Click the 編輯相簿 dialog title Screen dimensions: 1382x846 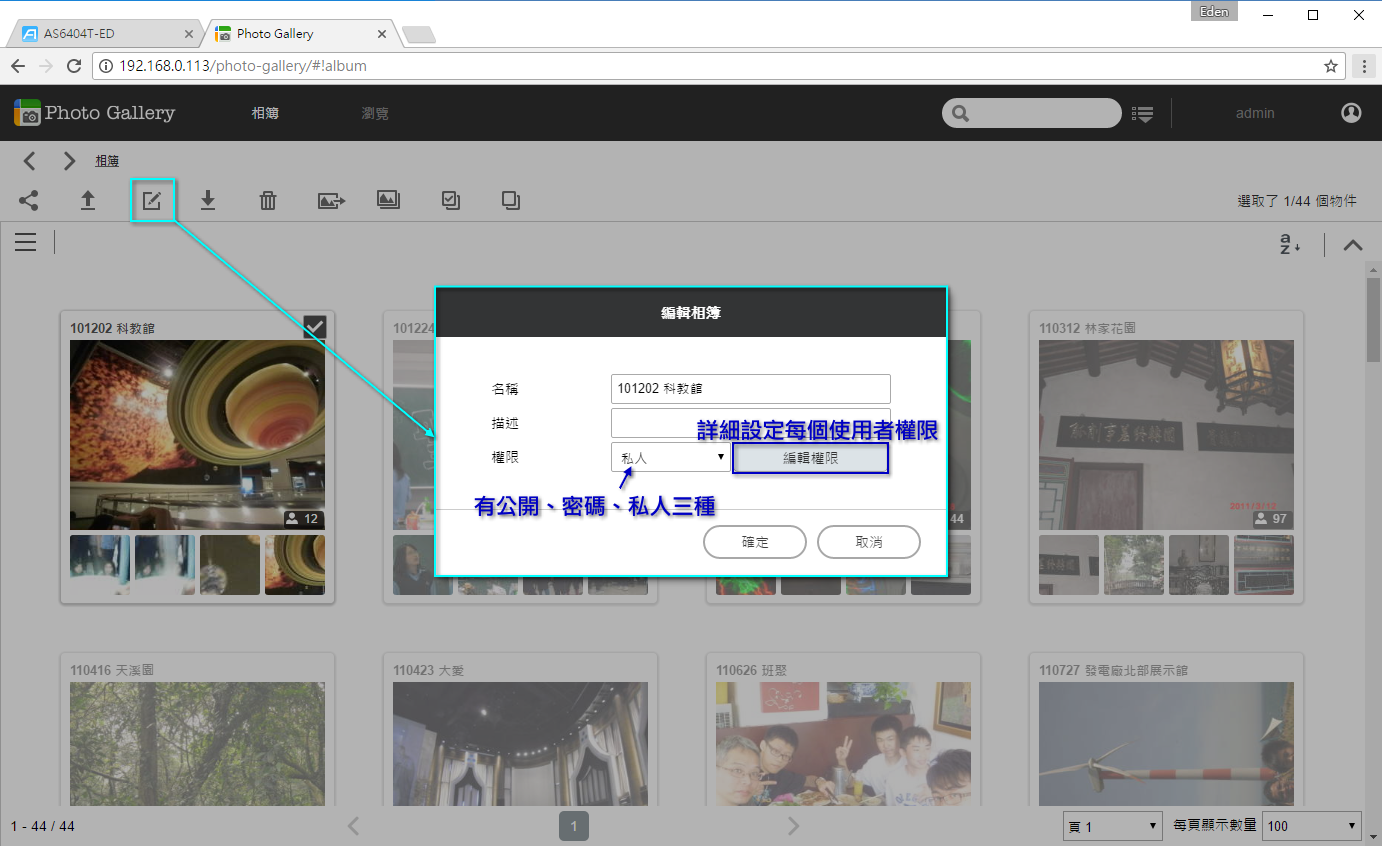point(691,313)
